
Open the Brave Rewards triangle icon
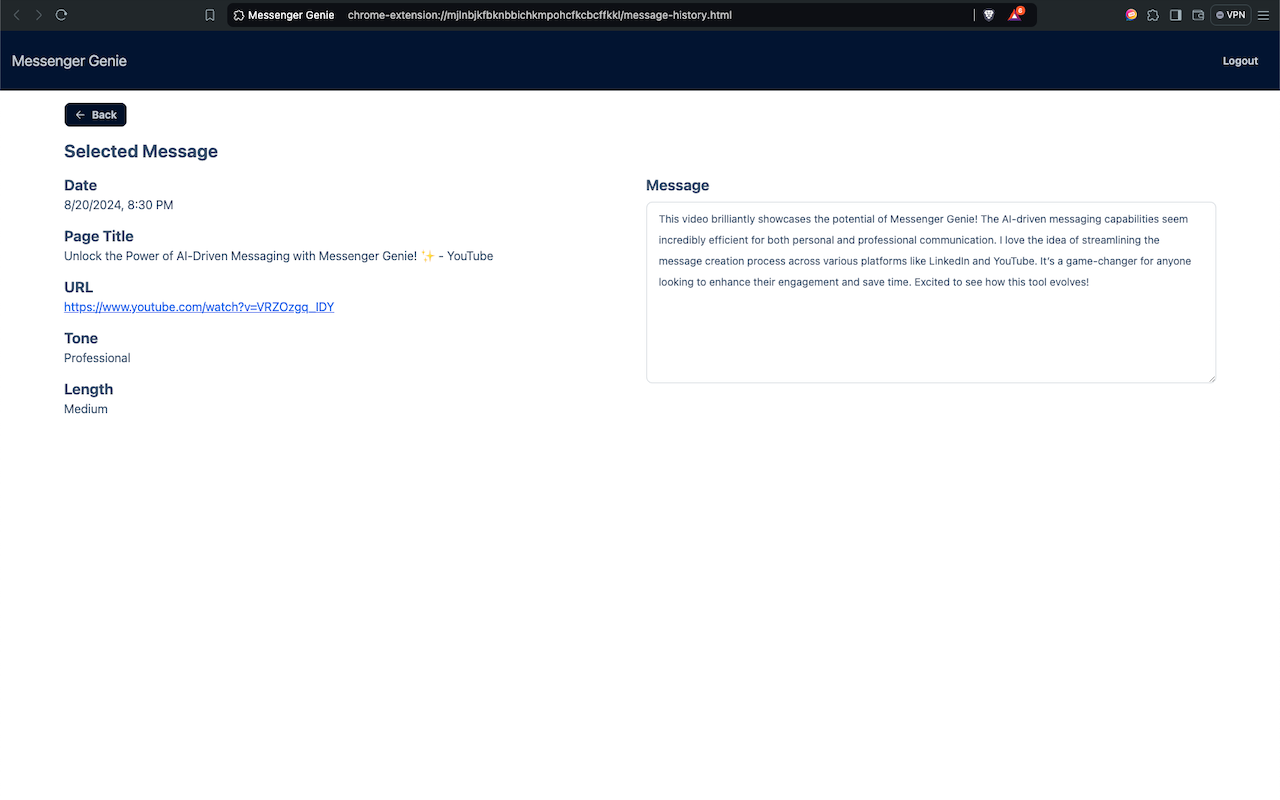pos(1016,14)
